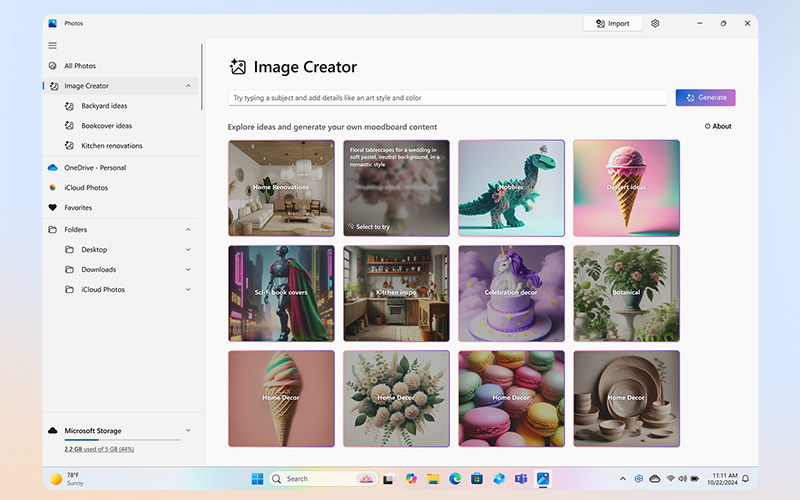The width and height of the screenshot is (800, 500).
Task: Click the sidebar vertical scrollbar
Action: click(x=202, y=77)
